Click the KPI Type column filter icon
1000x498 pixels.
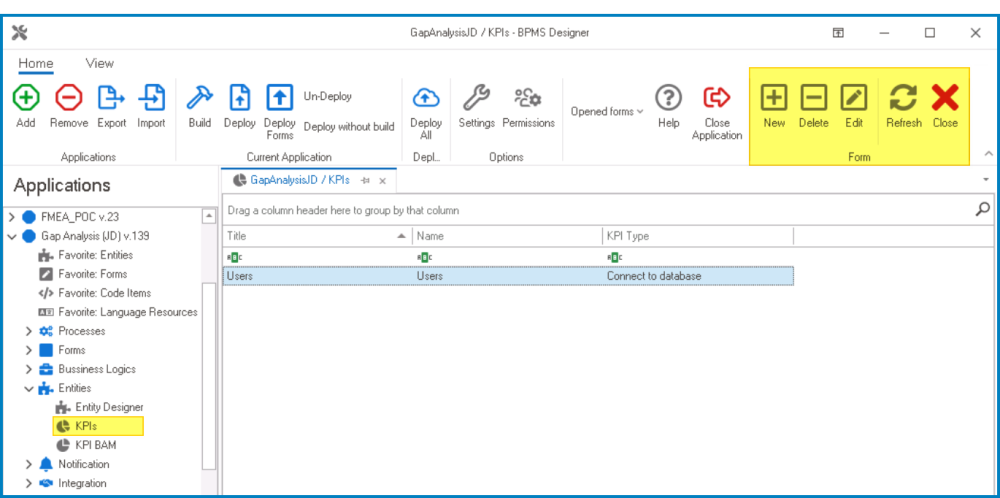pos(614,257)
